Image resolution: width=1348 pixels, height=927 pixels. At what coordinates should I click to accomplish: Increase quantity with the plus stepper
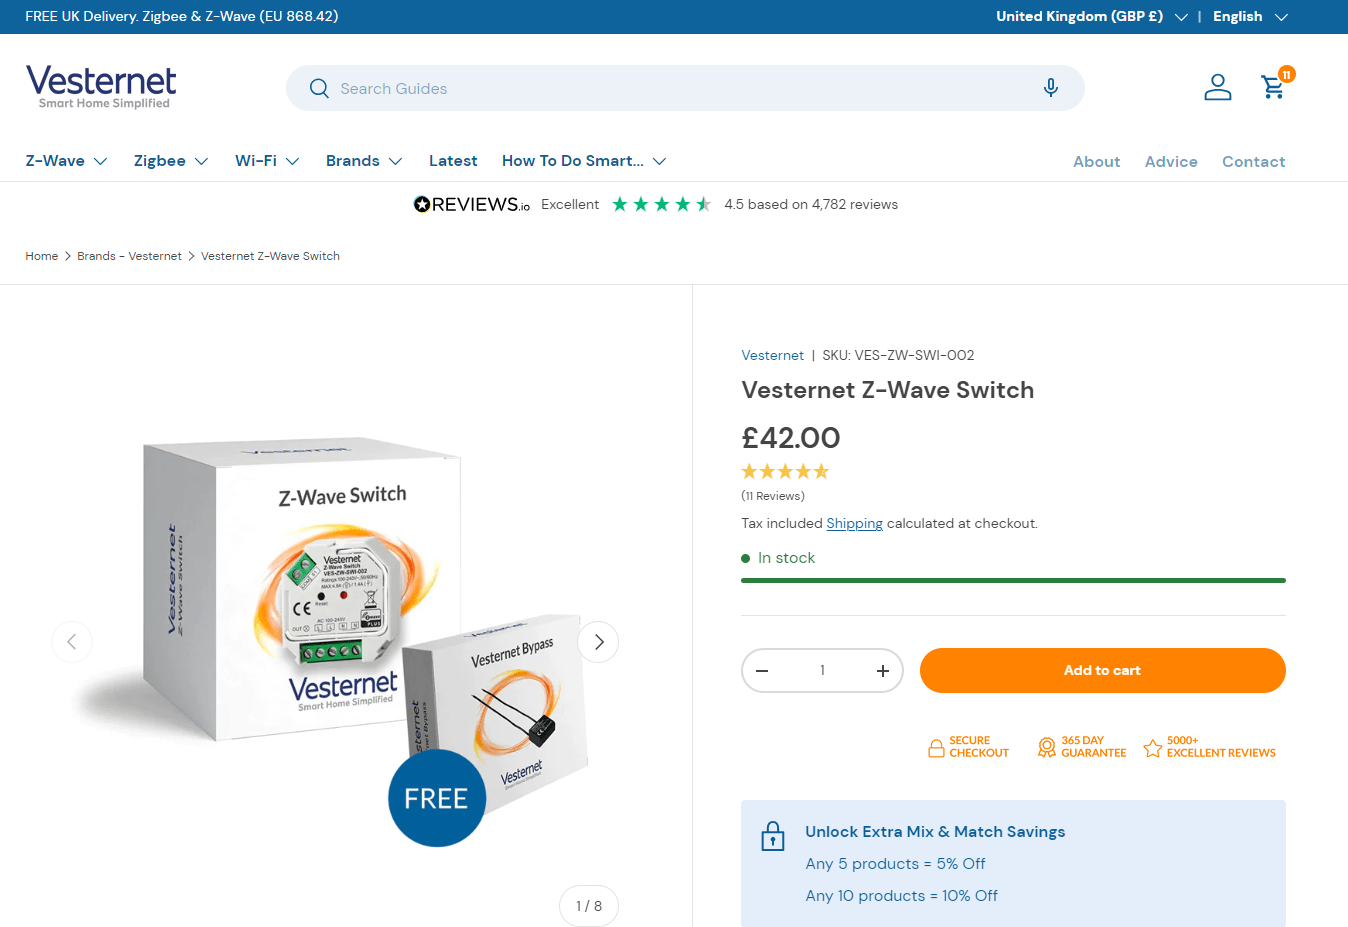pyautogui.click(x=882, y=670)
